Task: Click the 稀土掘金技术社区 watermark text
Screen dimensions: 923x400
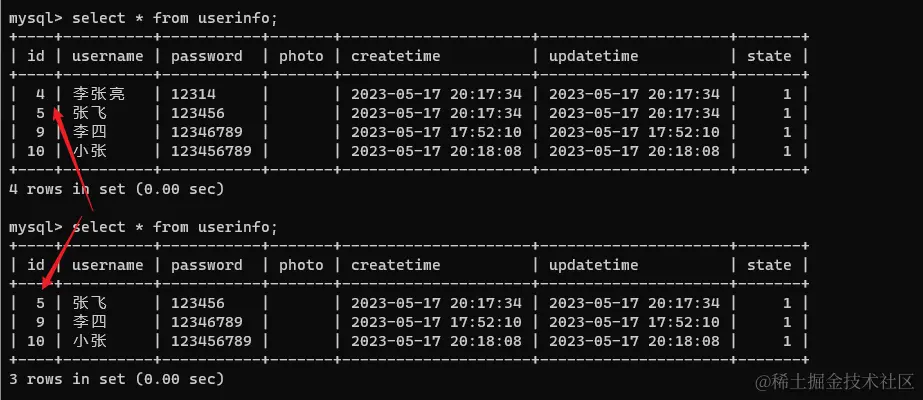Action: 835,381
